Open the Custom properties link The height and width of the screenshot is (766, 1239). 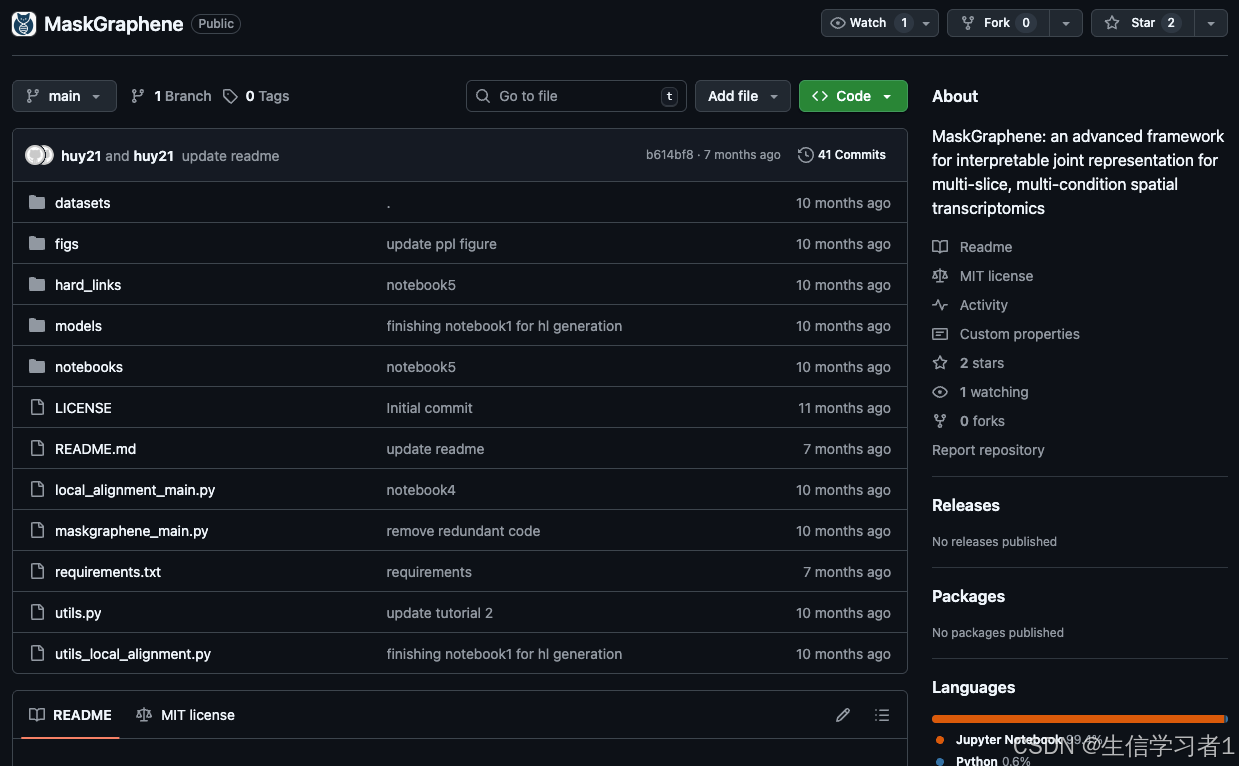1020,334
